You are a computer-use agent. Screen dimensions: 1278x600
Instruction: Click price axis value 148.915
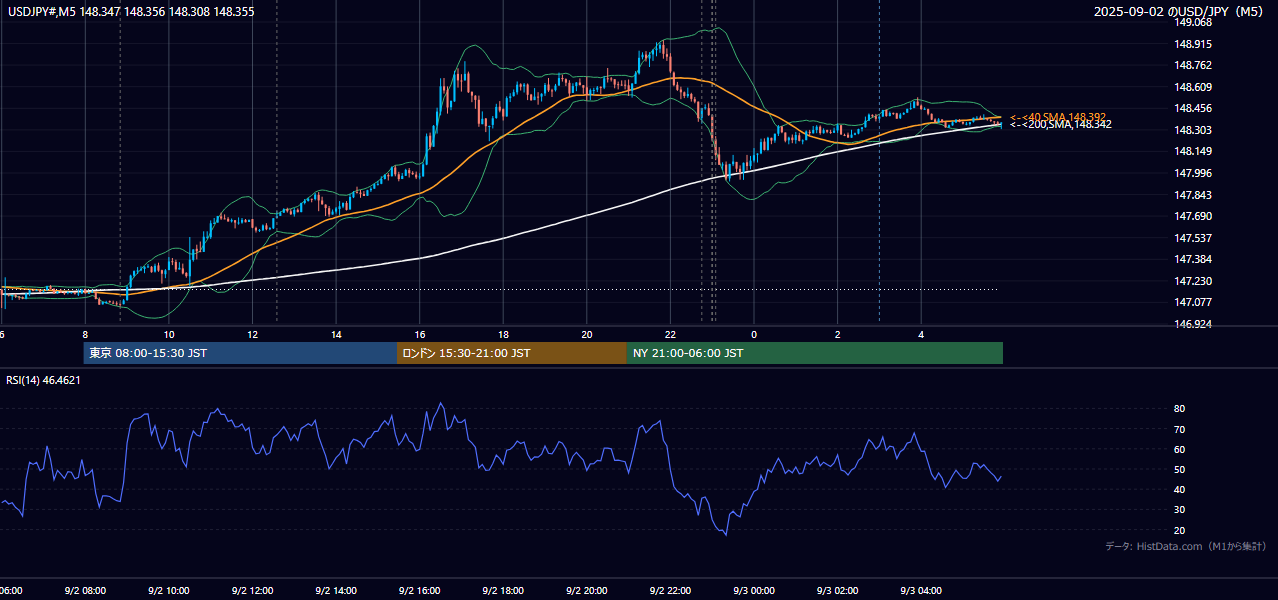click(x=1193, y=44)
